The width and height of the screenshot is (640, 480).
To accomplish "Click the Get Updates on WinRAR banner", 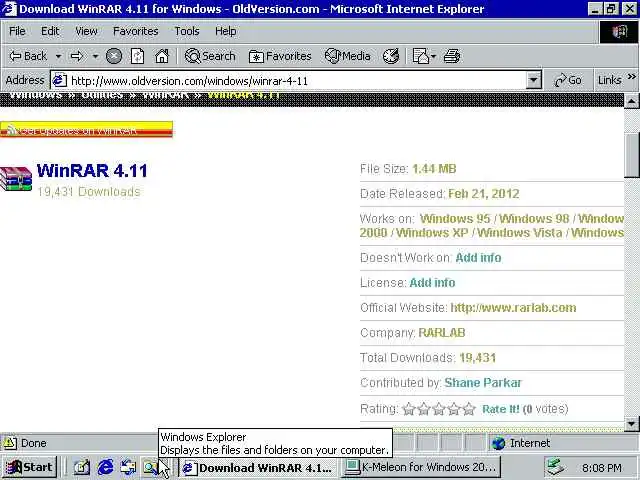I will coord(86,130).
